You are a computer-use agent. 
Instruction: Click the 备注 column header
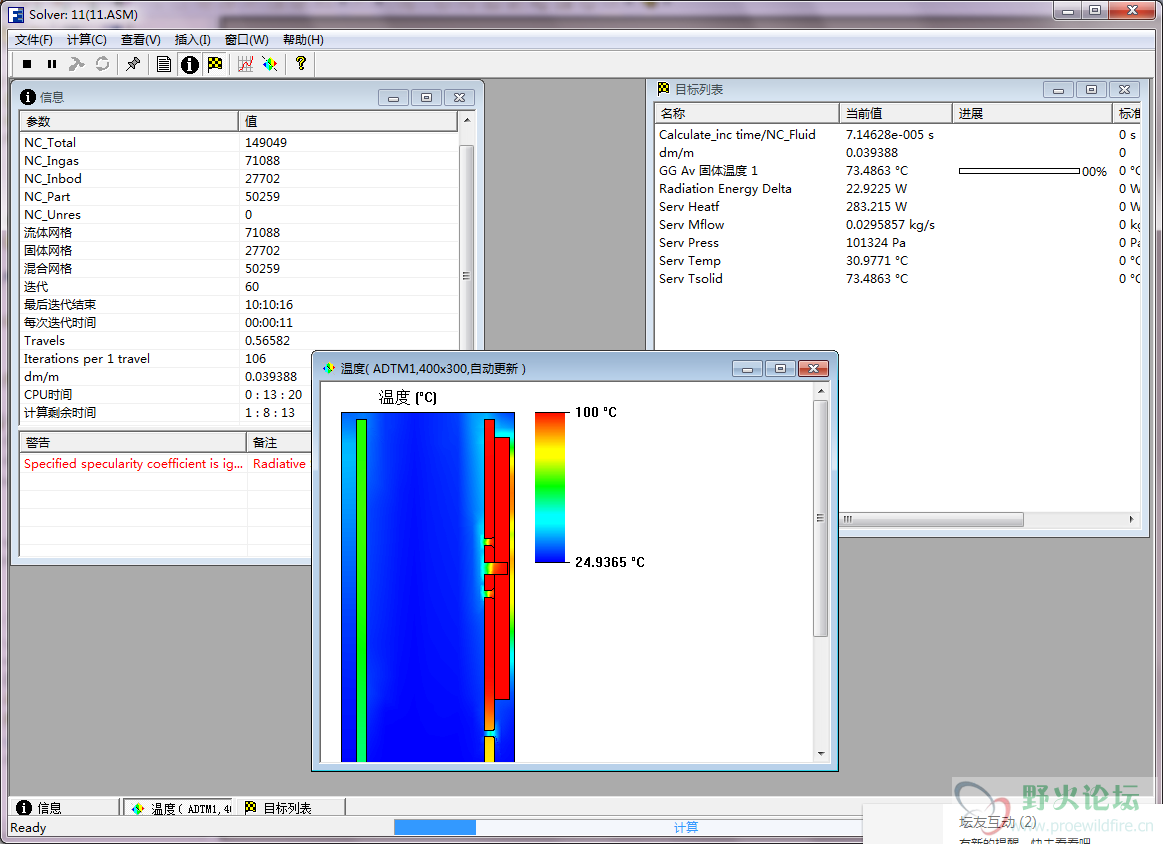click(279, 443)
